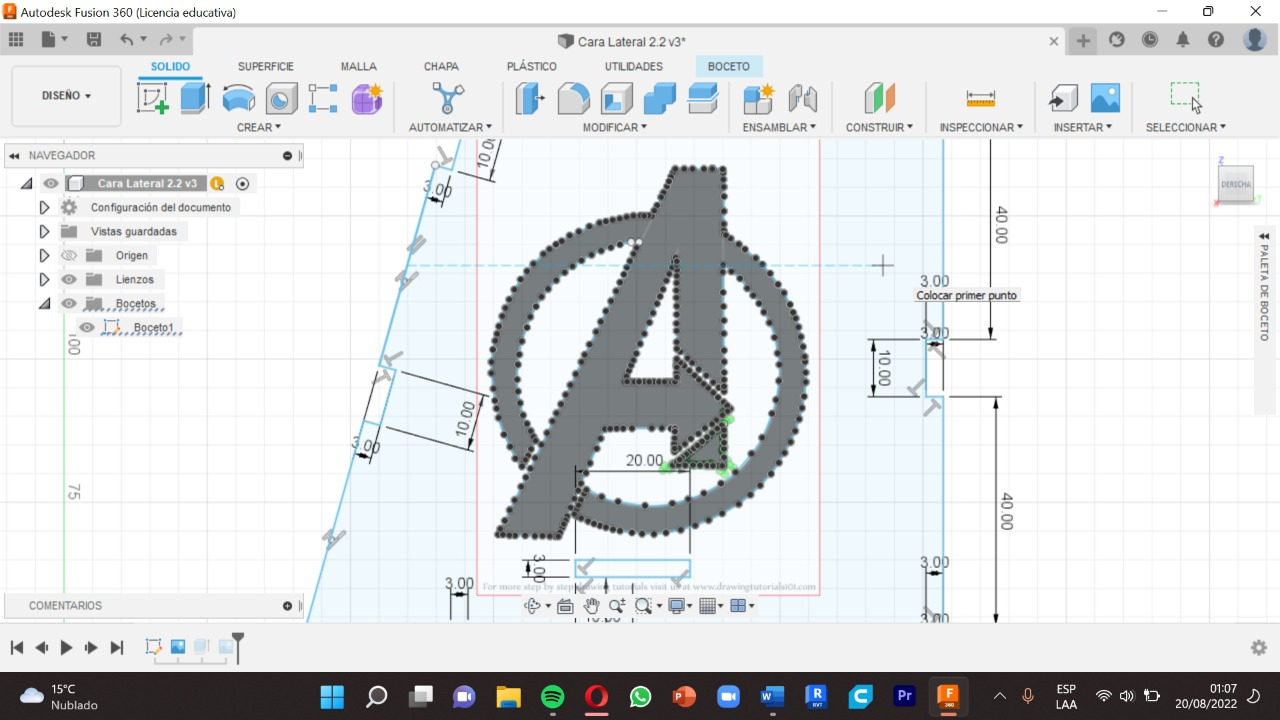Click the Hole tool icon
This screenshot has height=720, width=1280.
[x=281, y=98]
